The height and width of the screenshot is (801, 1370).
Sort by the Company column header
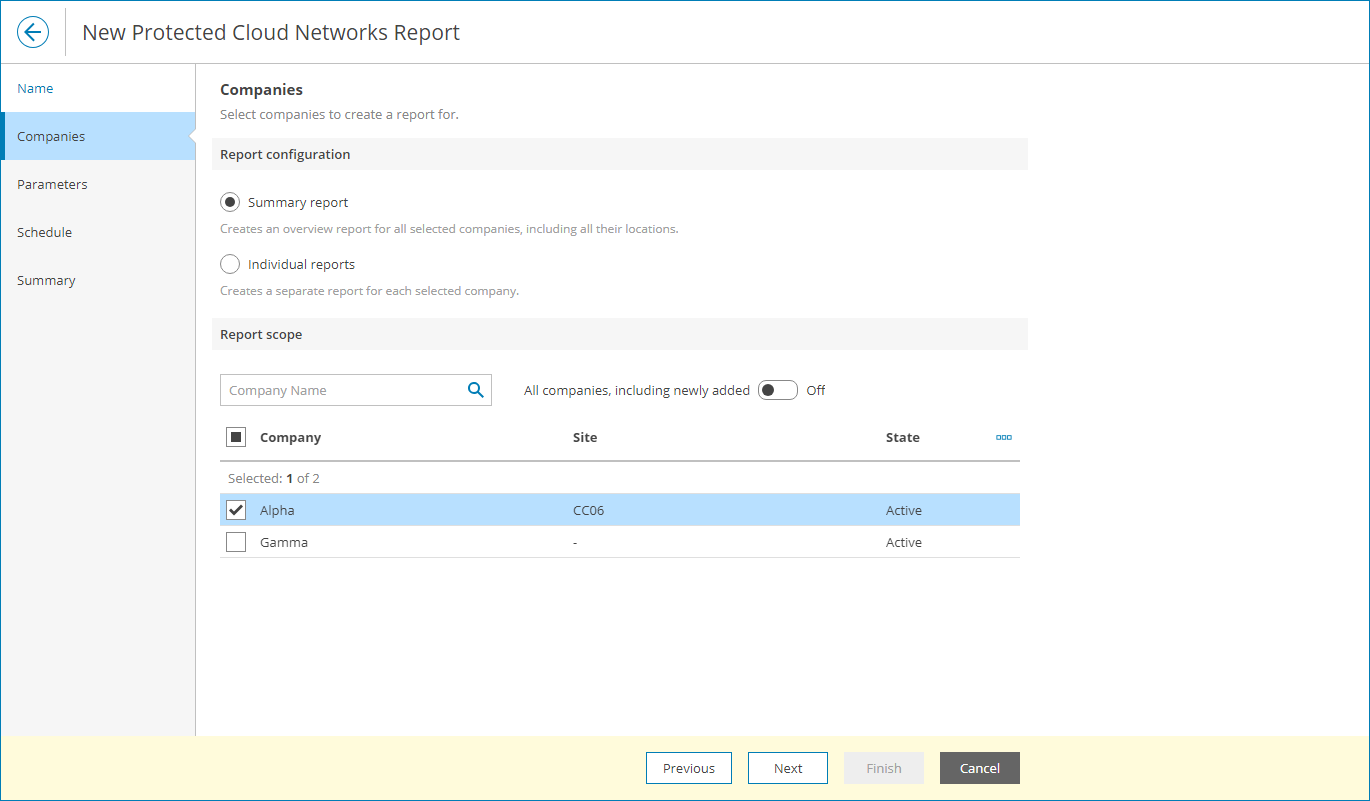click(x=290, y=437)
